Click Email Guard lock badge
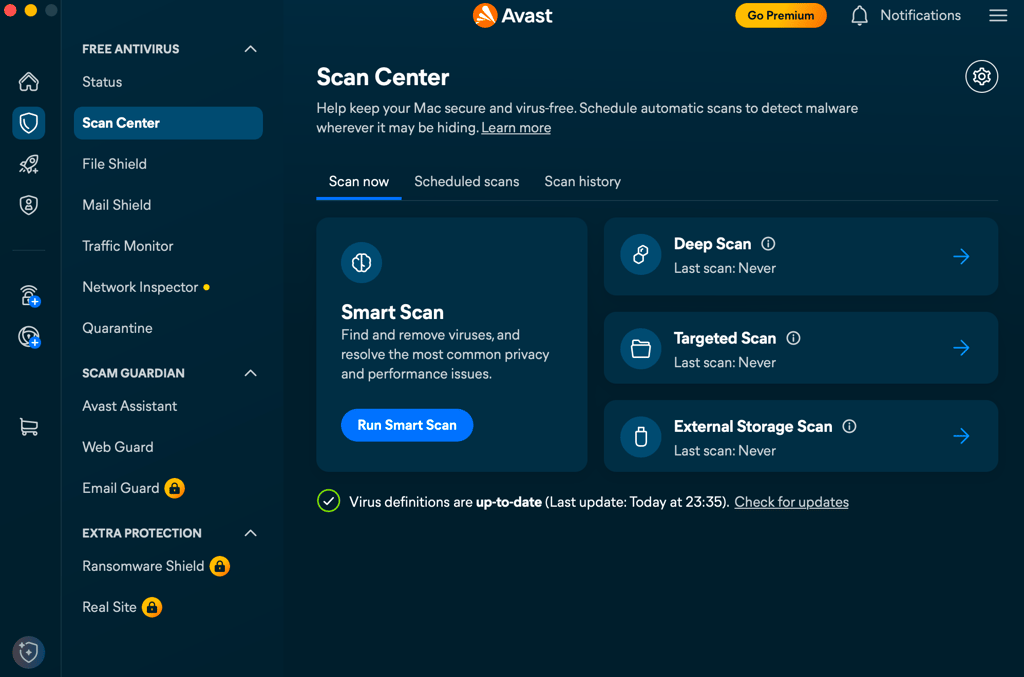 coord(174,488)
